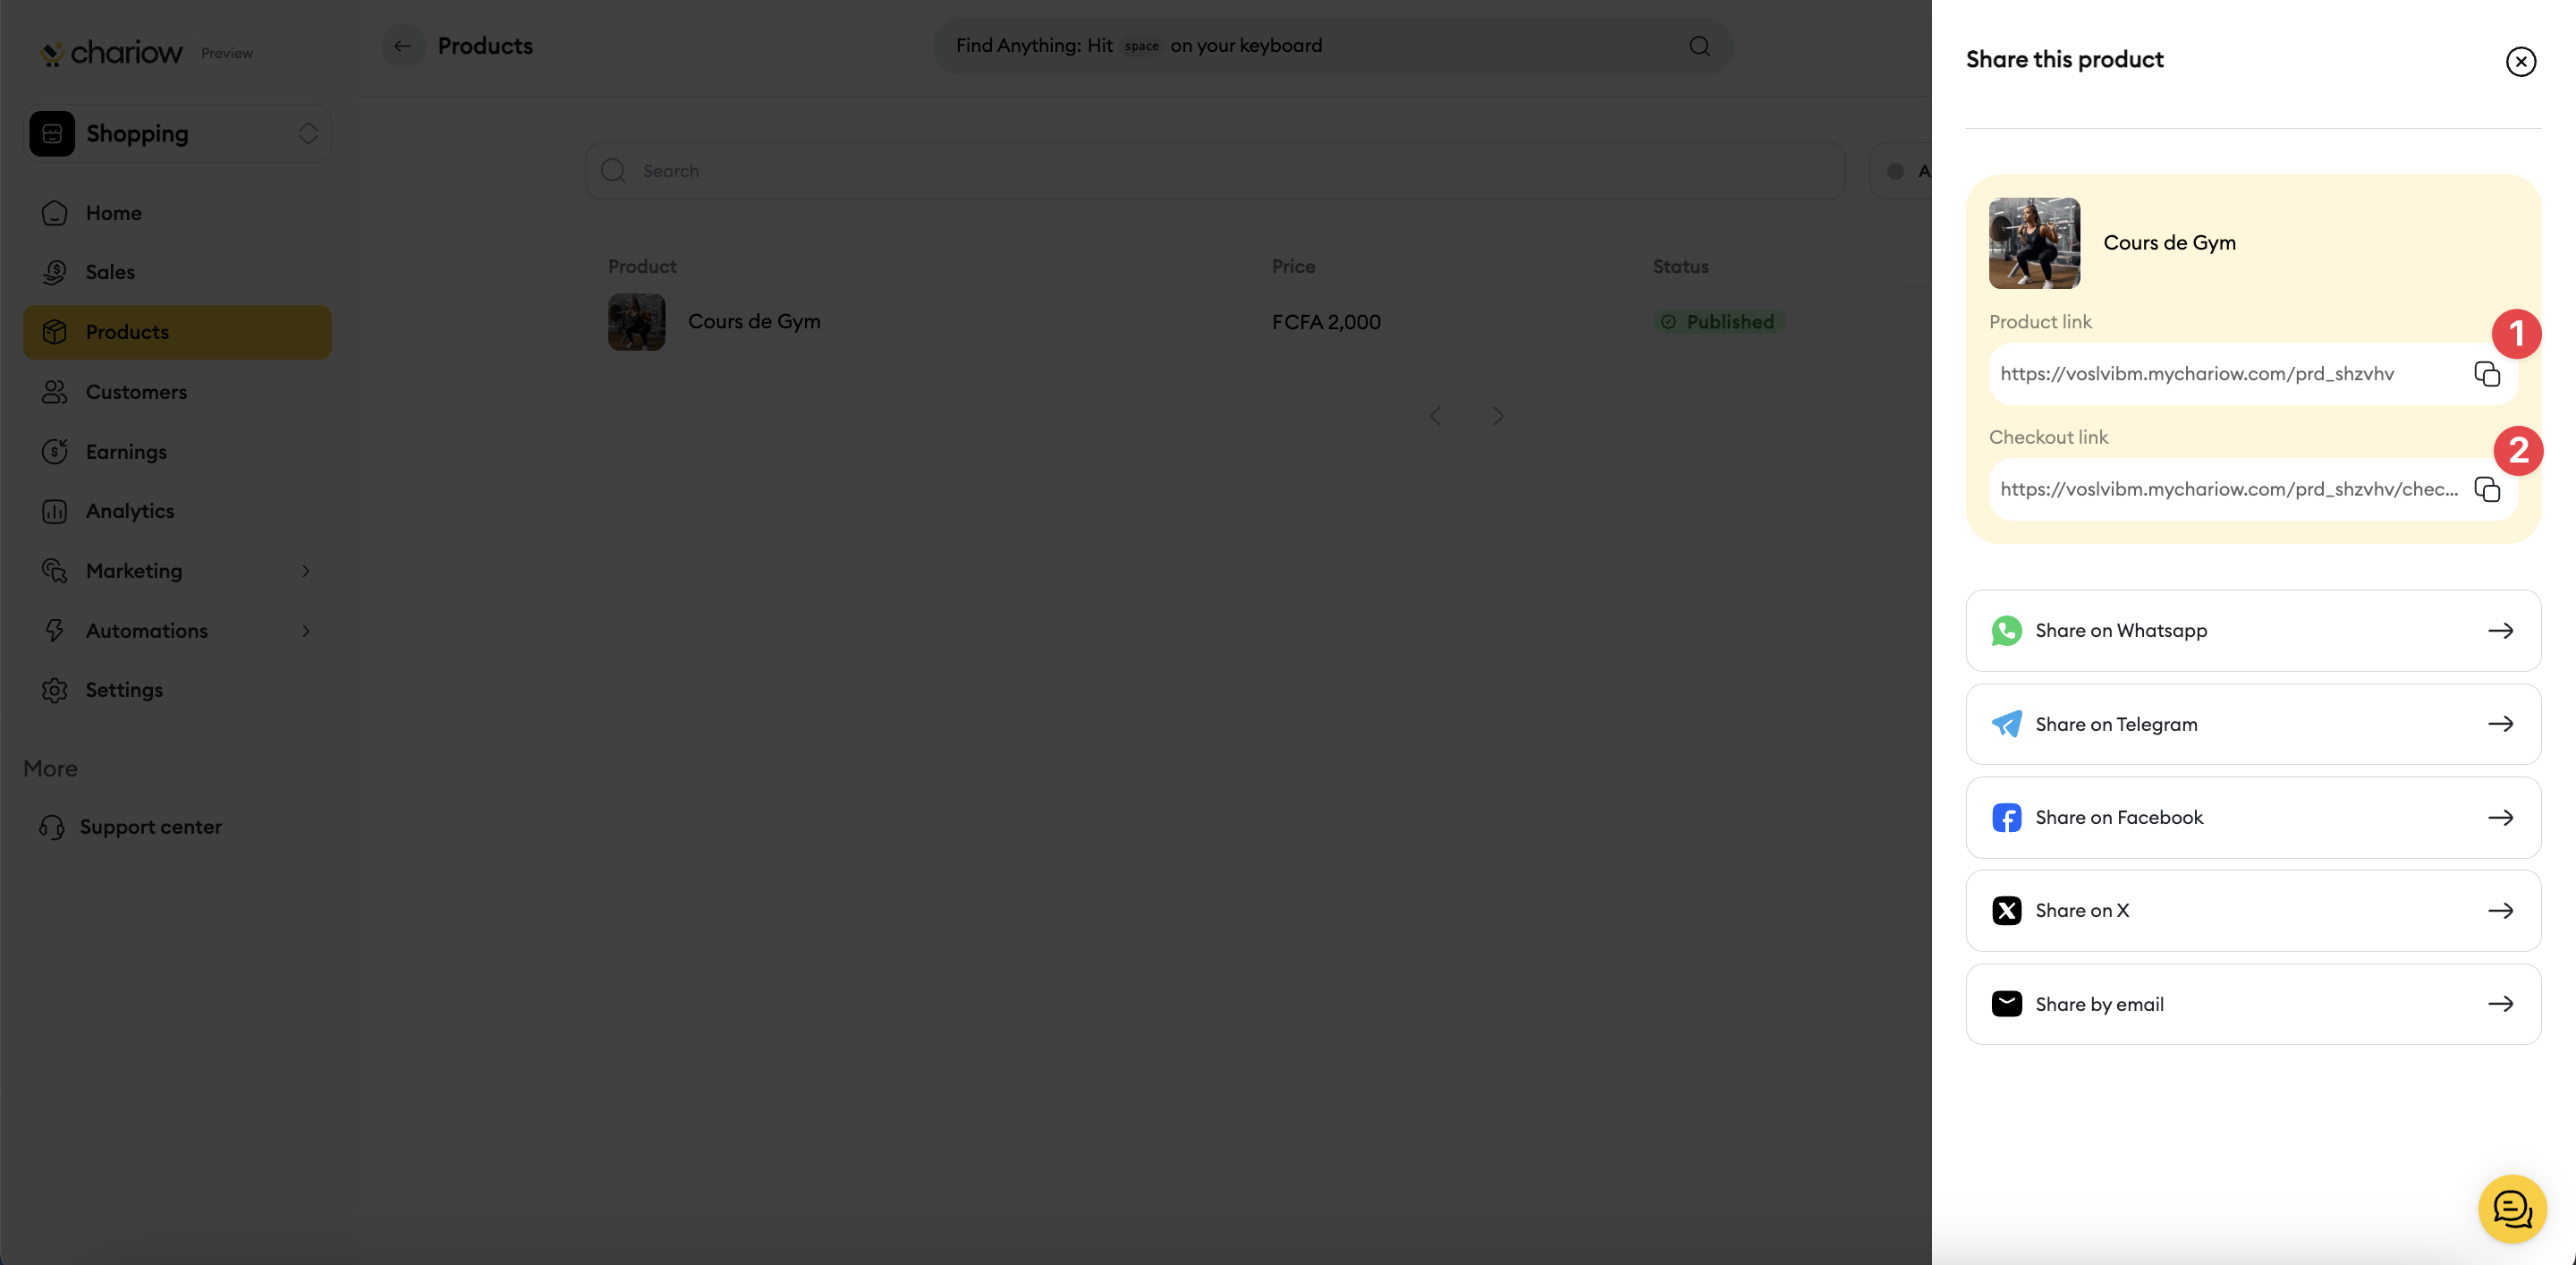Click the email envelope icon
The image size is (2576, 1265).
click(x=2006, y=1004)
